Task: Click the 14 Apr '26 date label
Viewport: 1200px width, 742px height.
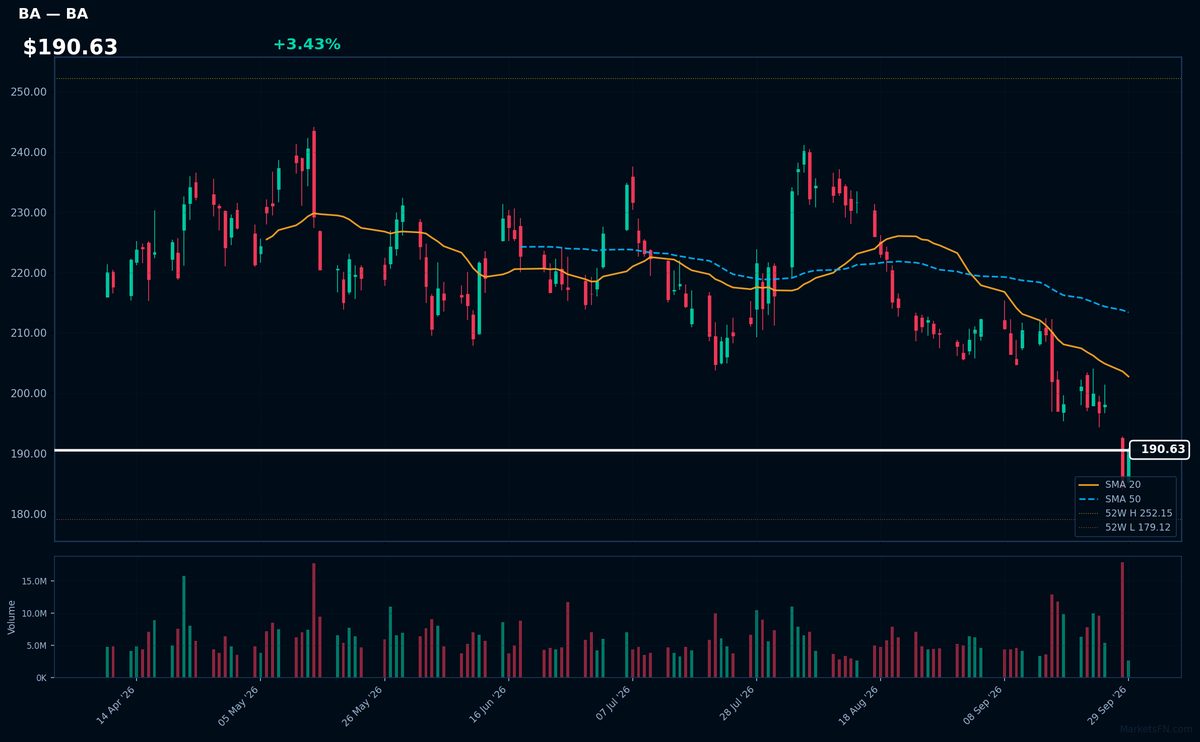Action: pyautogui.click(x=116, y=706)
